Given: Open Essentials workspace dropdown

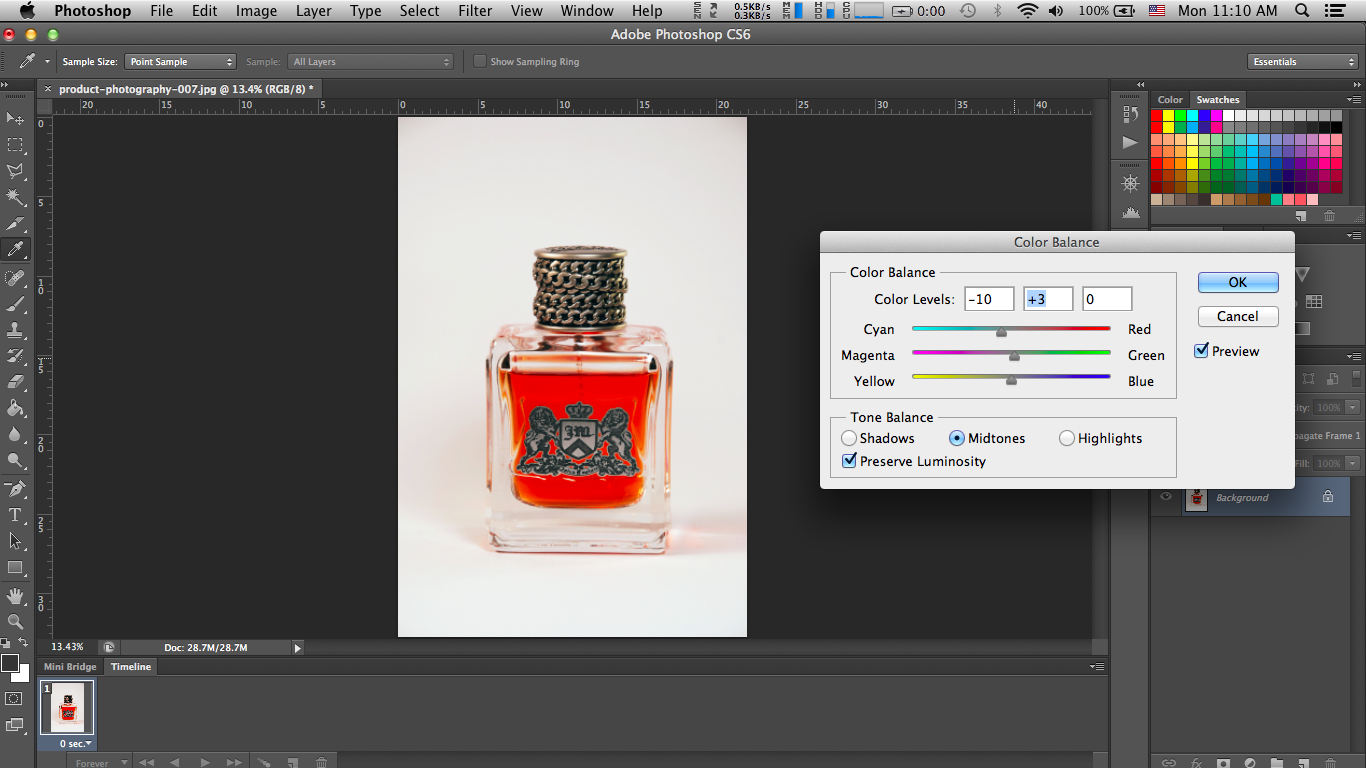Looking at the screenshot, I should click(x=1303, y=61).
